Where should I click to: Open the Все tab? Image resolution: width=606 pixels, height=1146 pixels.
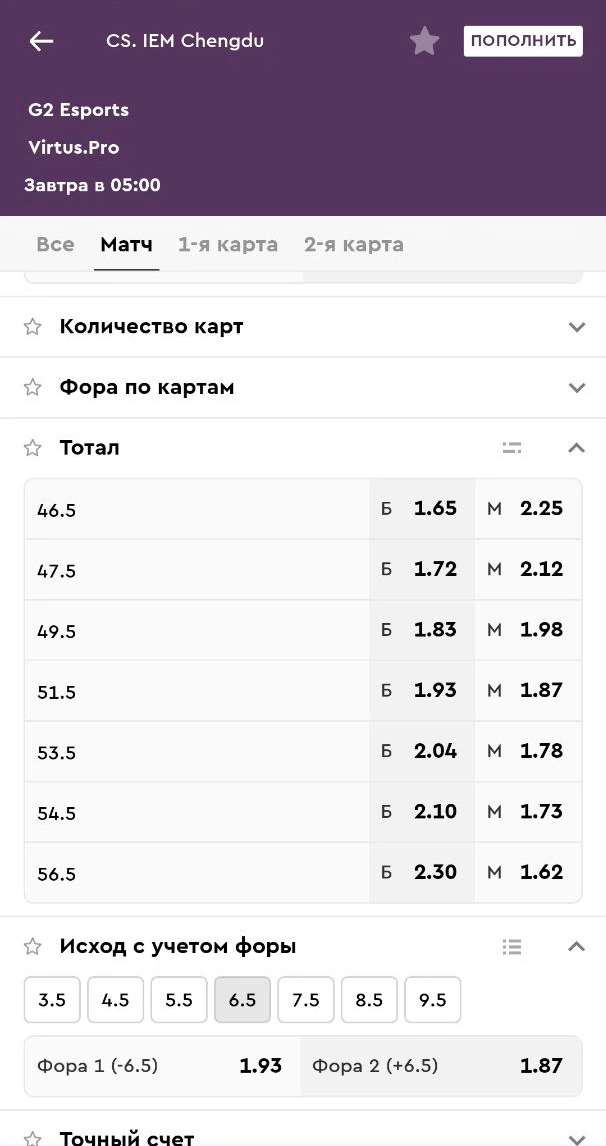pos(55,245)
